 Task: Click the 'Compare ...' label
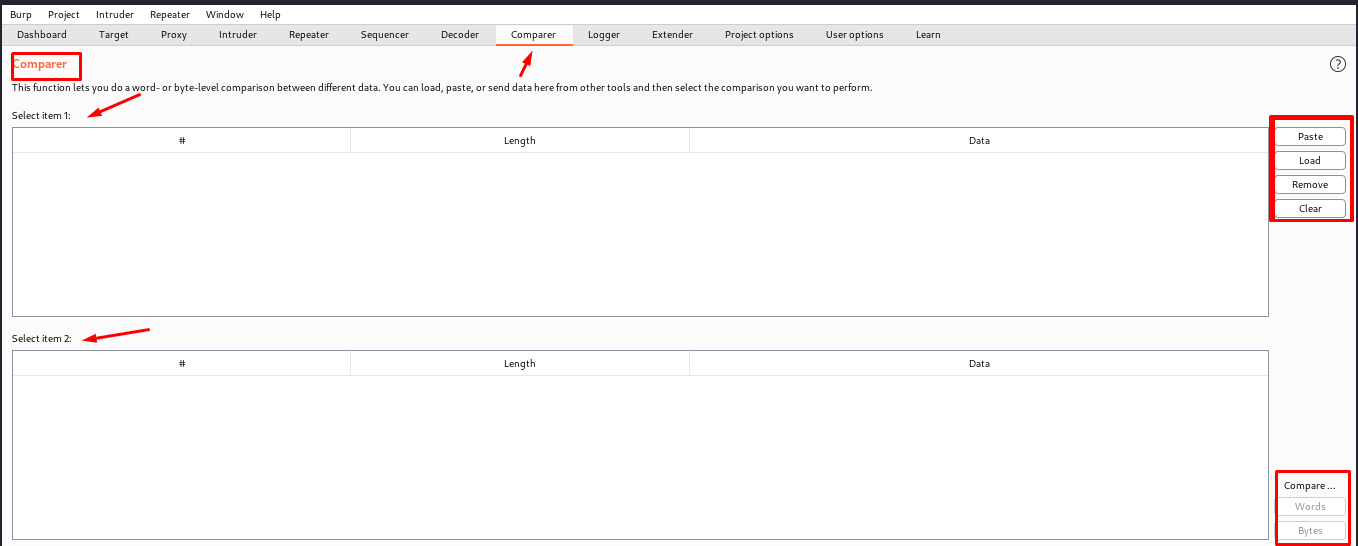click(1310, 486)
